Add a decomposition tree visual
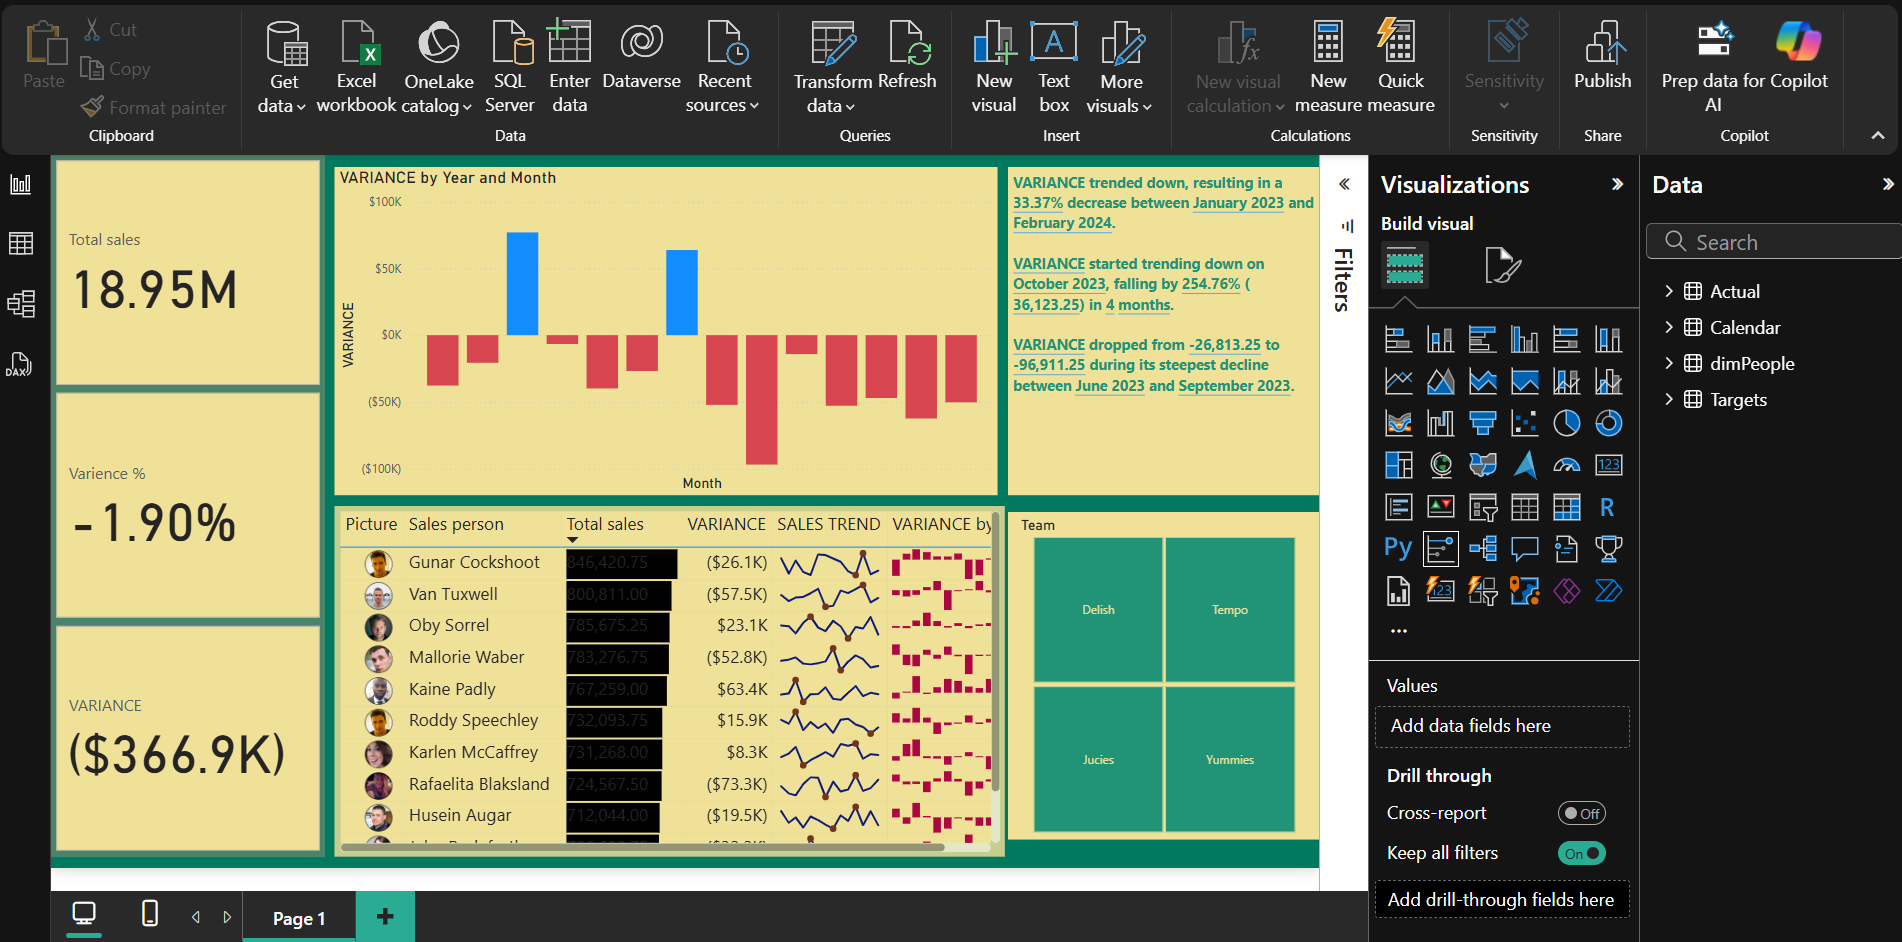The height and width of the screenshot is (942, 1902). point(1482,548)
